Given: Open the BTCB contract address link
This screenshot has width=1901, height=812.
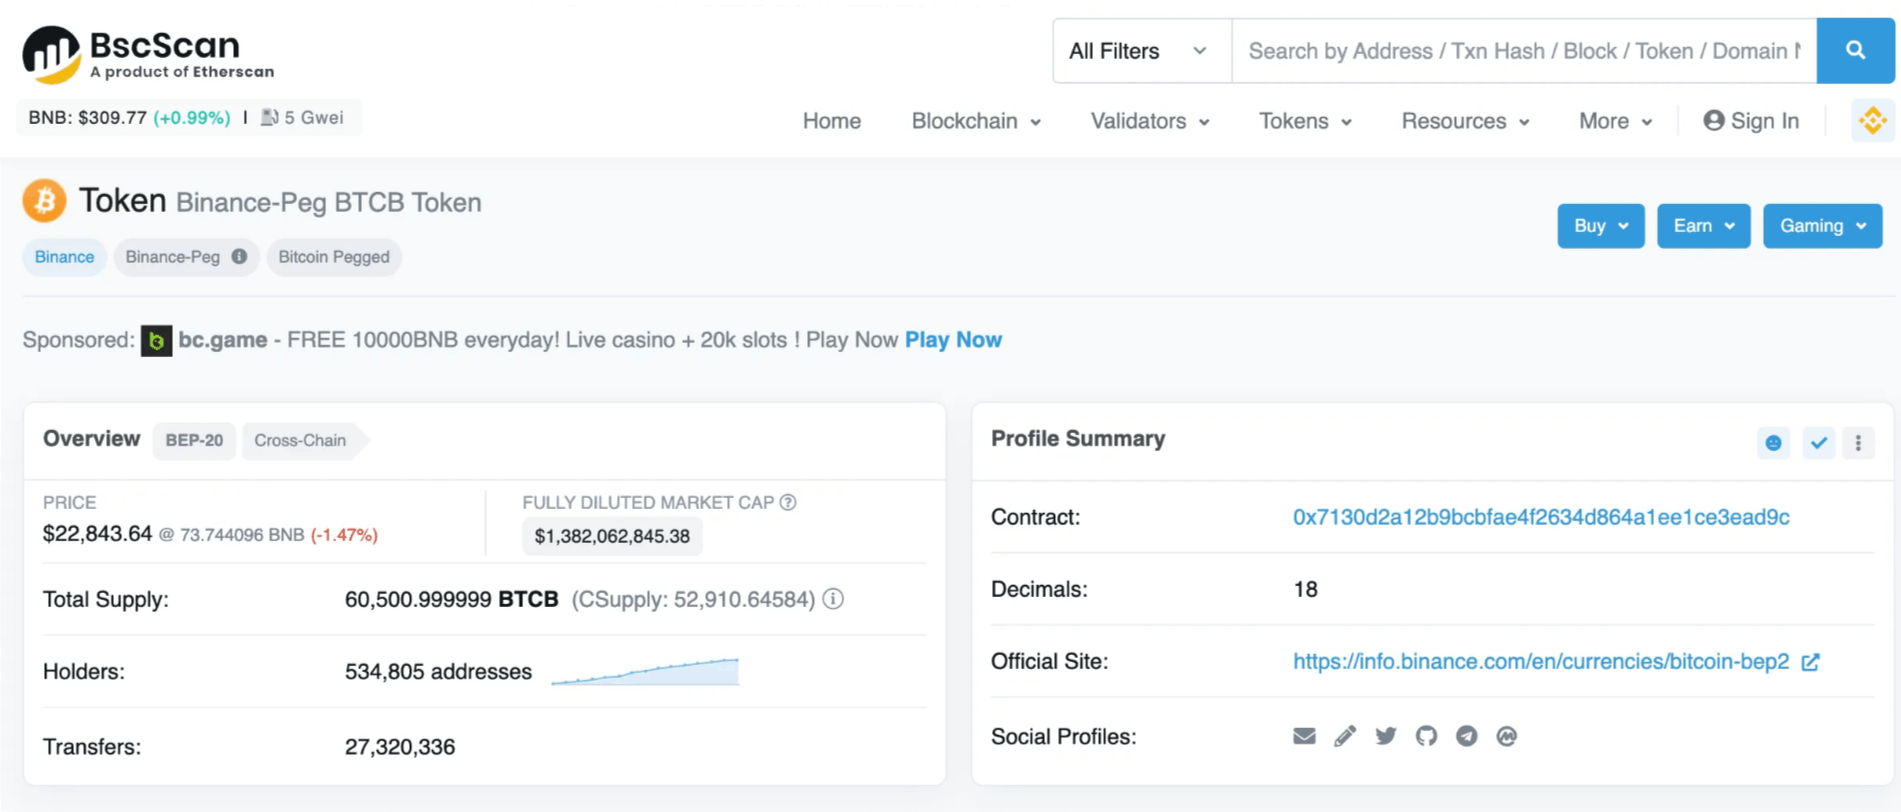Looking at the screenshot, I should click(x=1540, y=517).
